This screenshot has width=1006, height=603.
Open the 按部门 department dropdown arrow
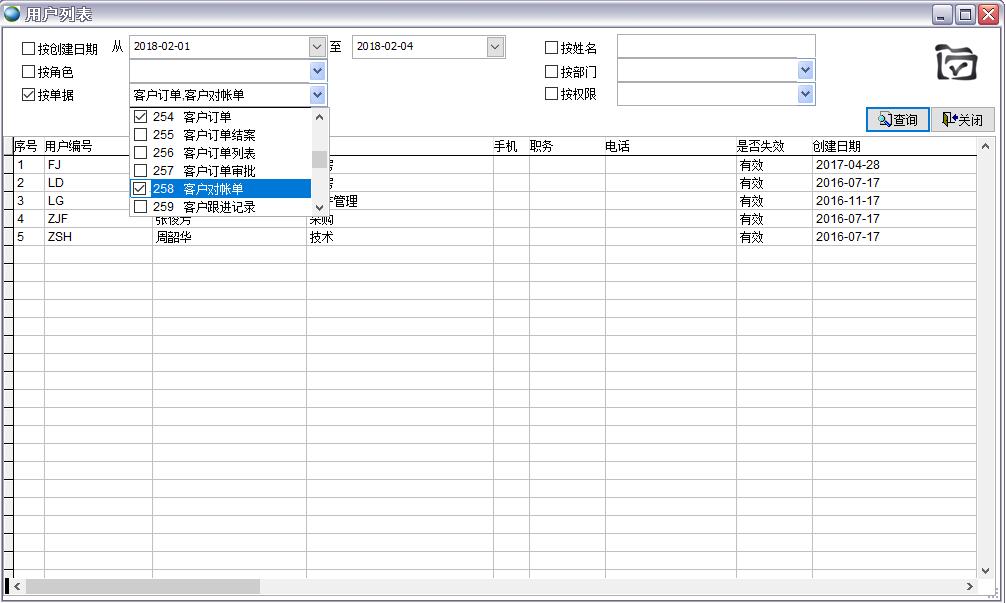(805, 70)
